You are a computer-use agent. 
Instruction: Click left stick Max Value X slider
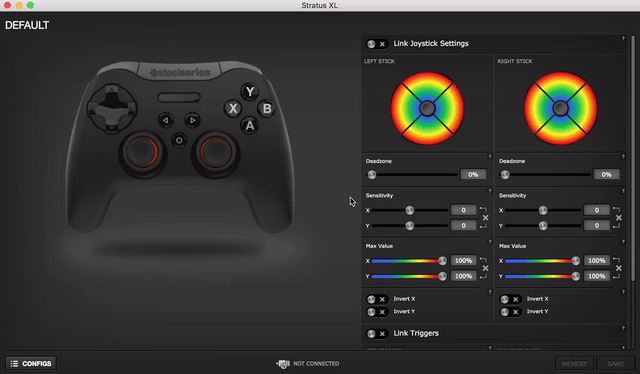click(x=409, y=261)
